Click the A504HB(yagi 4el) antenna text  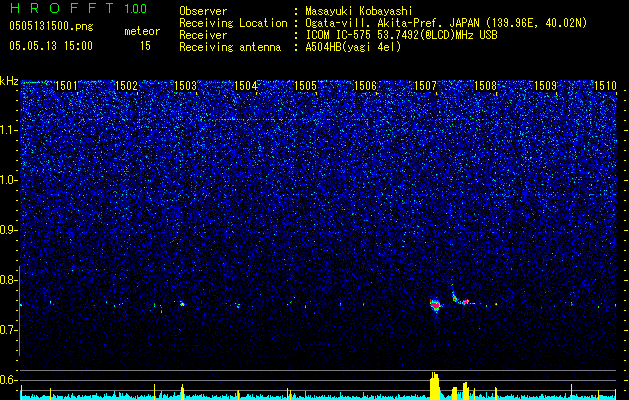pyautogui.click(x=353, y=47)
